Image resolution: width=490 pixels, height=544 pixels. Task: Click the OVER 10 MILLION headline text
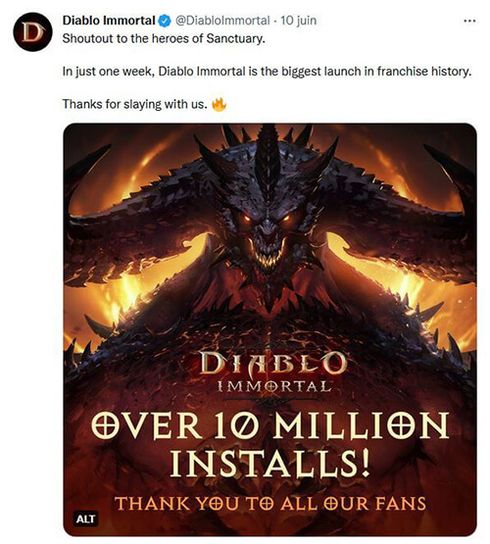tap(270, 426)
